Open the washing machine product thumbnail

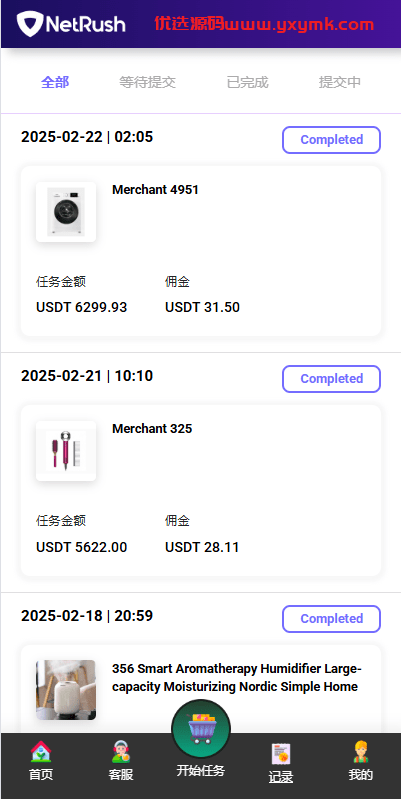point(66,211)
